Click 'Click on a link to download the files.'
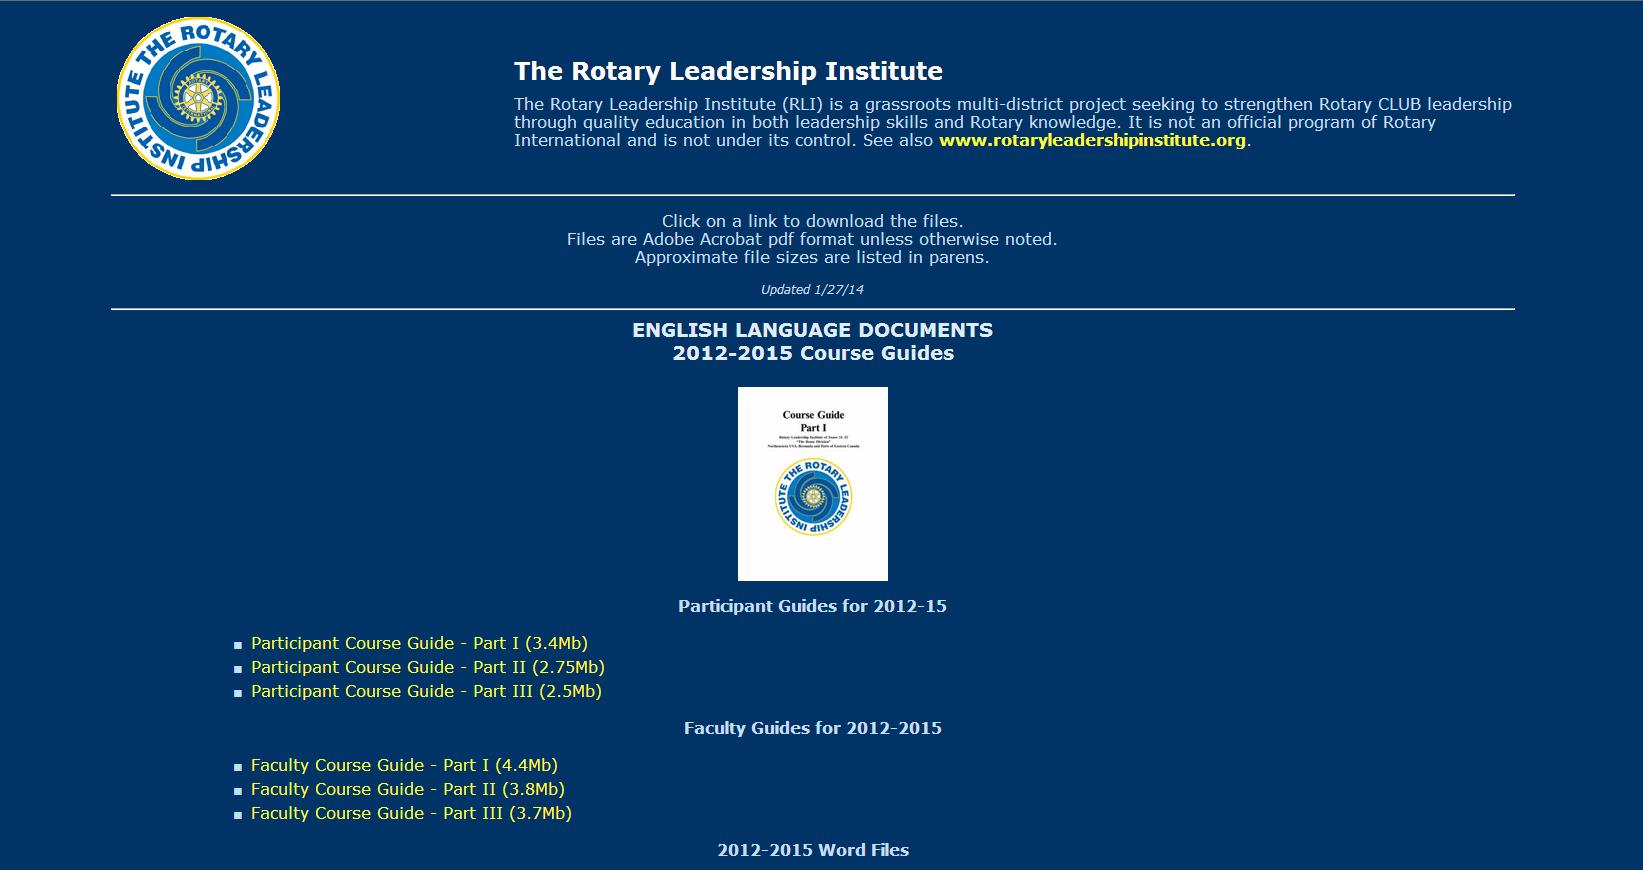This screenshot has height=870, width=1643. point(812,221)
